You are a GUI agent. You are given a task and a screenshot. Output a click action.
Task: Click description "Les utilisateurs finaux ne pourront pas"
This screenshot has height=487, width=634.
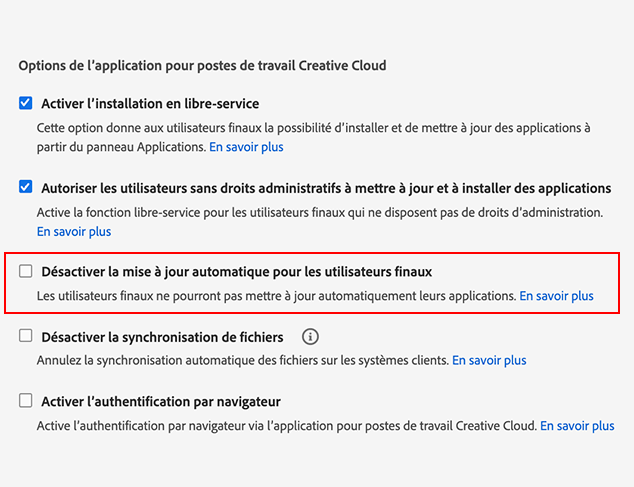click(x=276, y=296)
